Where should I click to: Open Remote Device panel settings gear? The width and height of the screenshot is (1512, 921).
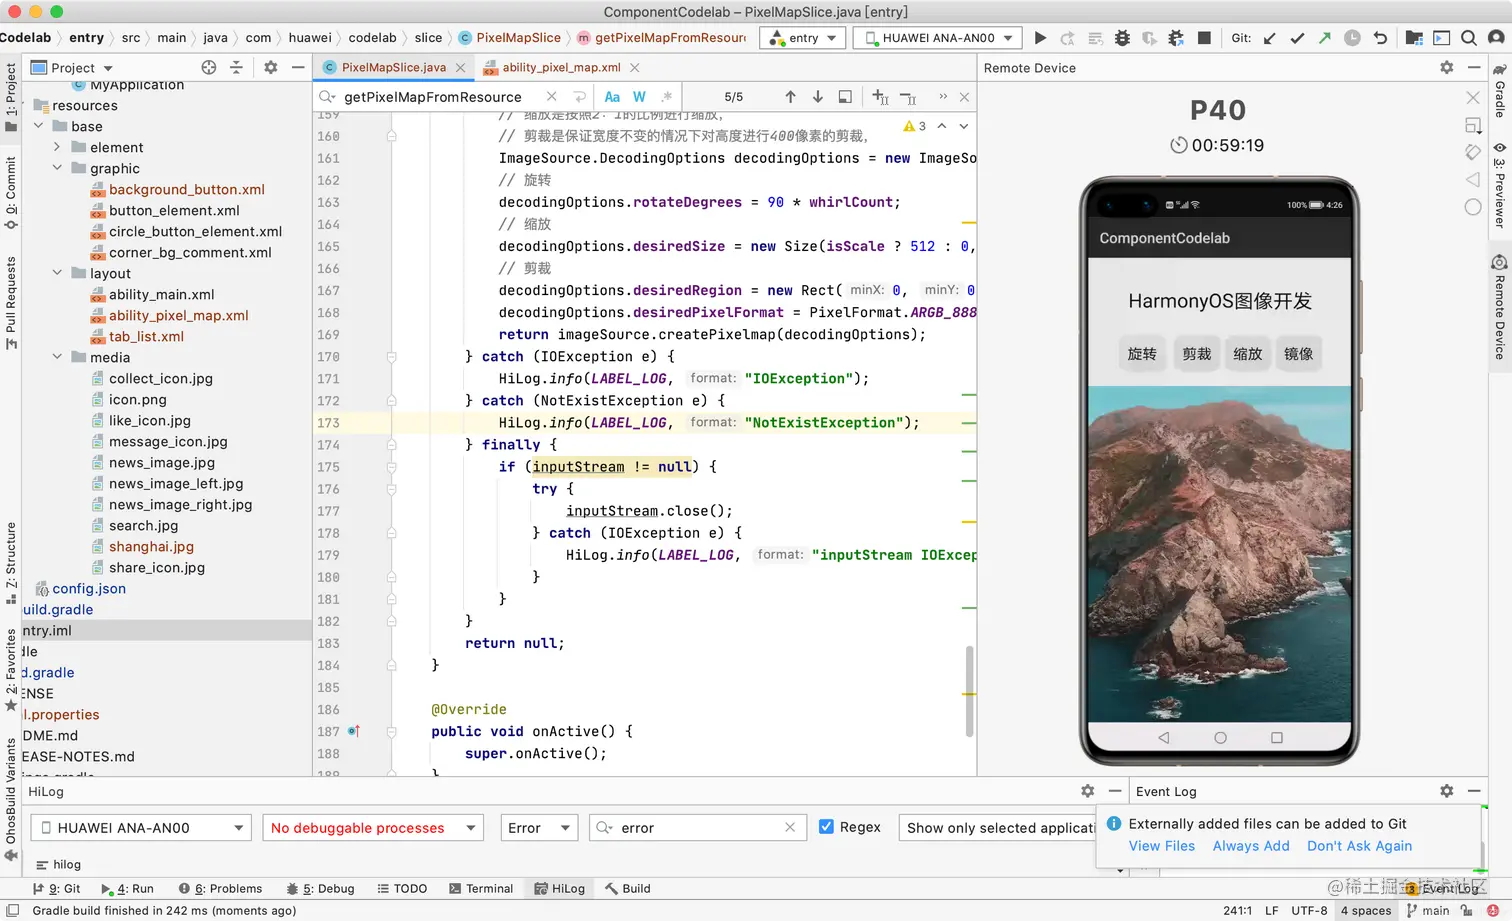click(1446, 67)
